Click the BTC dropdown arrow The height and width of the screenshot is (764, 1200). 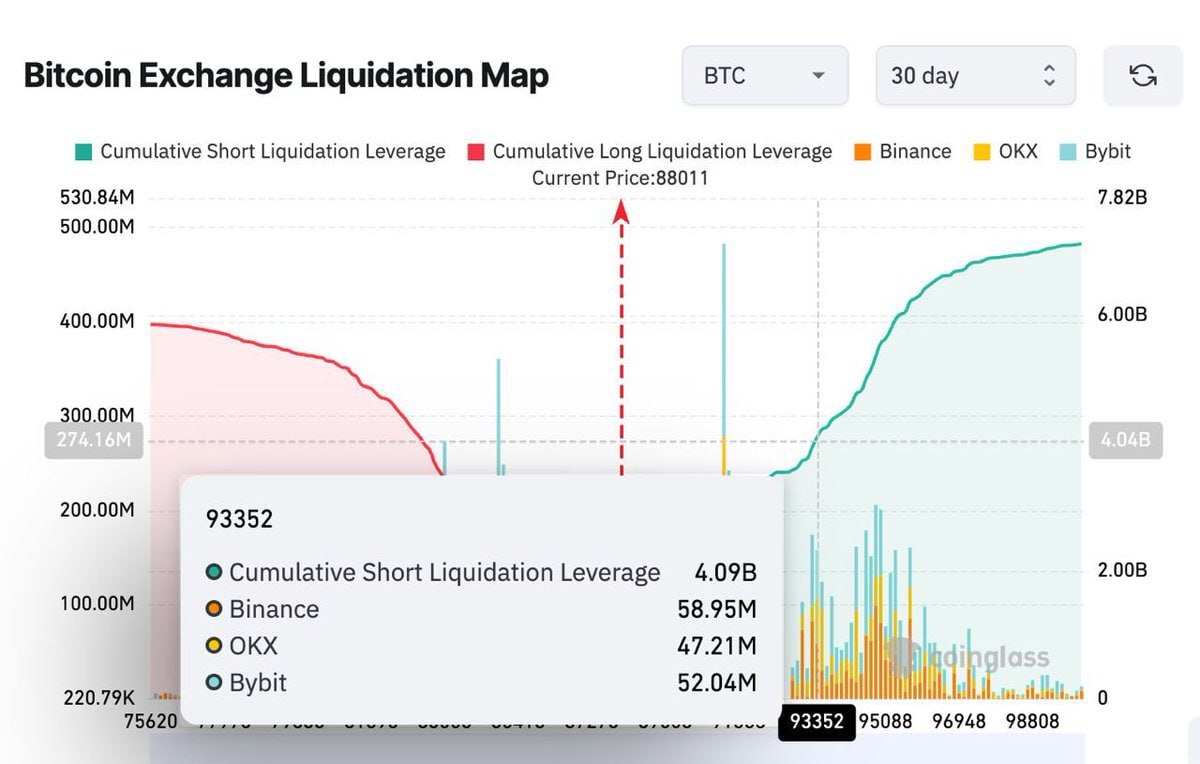[818, 76]
